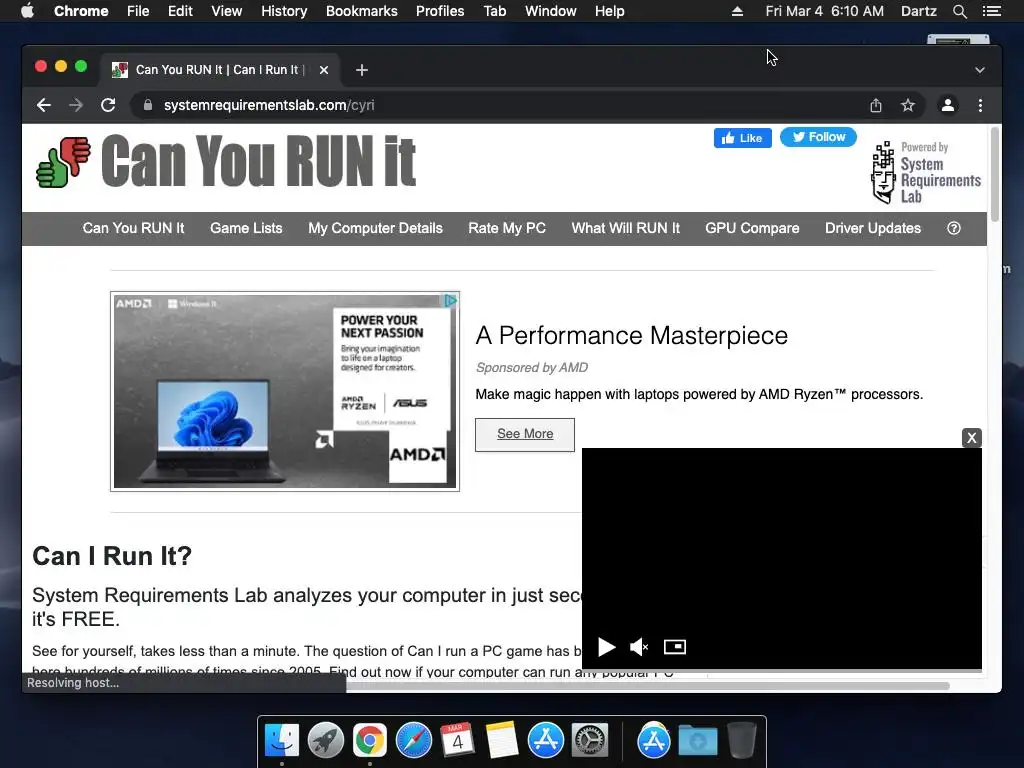The width and height of the screenshot is (1024, 768).
Task: Open My Computer Details nav item
Action: tap(376, 228)
